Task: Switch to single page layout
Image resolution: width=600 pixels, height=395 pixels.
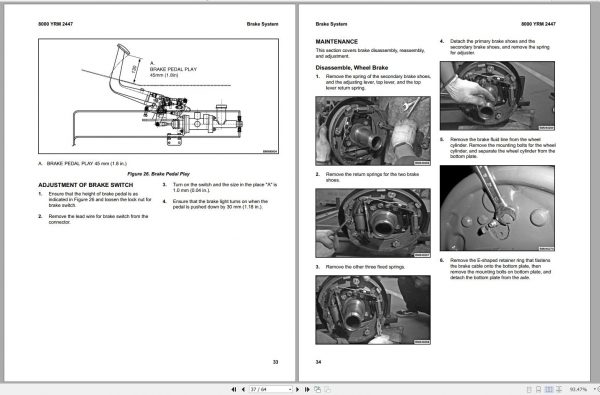Action: 529,389
